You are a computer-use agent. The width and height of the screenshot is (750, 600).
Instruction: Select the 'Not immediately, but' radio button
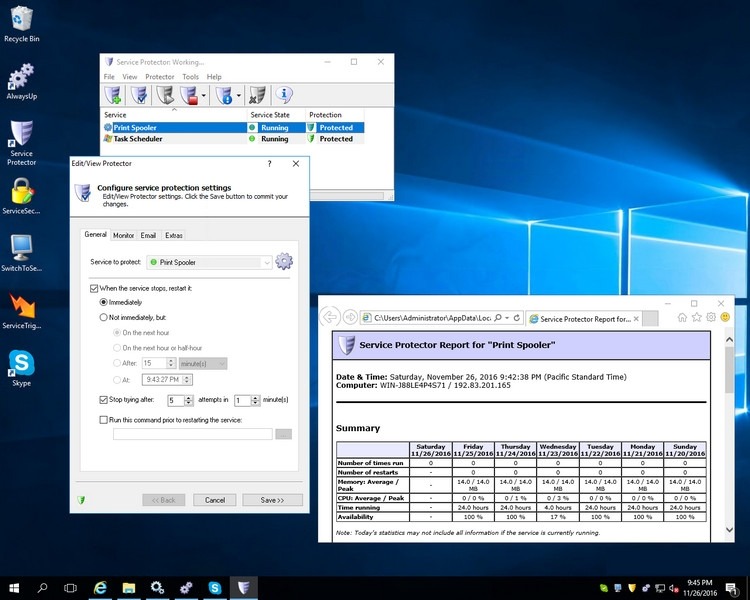point(103,317)
